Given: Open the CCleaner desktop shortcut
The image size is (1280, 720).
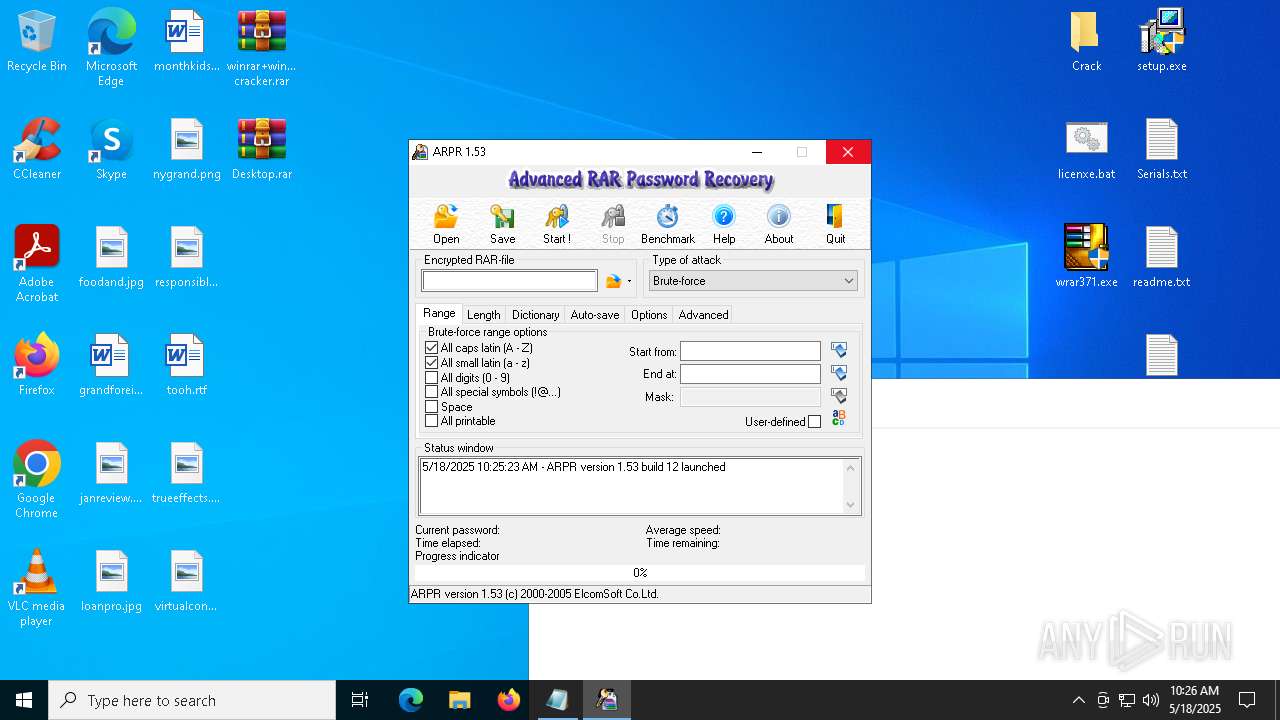Looking at the screenshot, I should click(37, 149).
